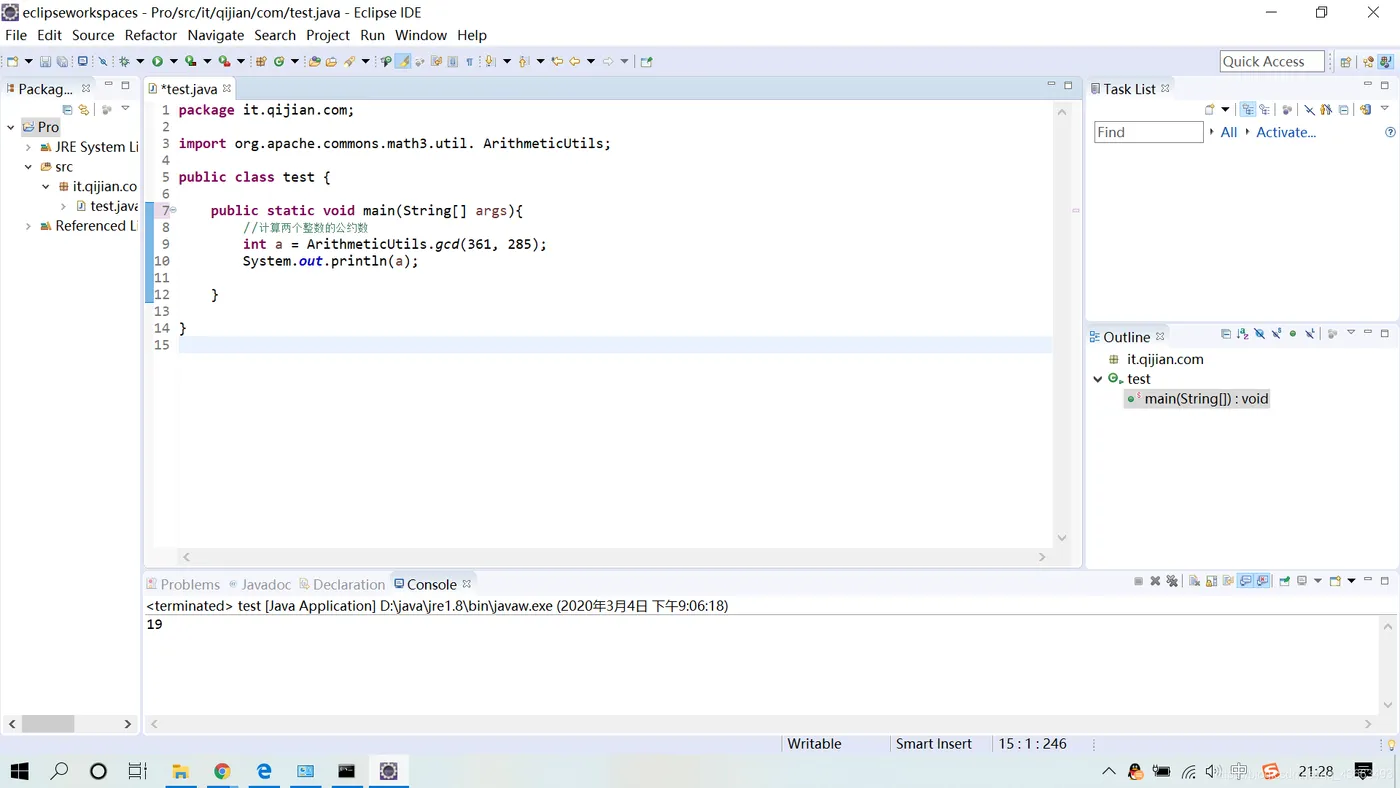Click Collapse All icon in Outline view

pos(1225,333)
